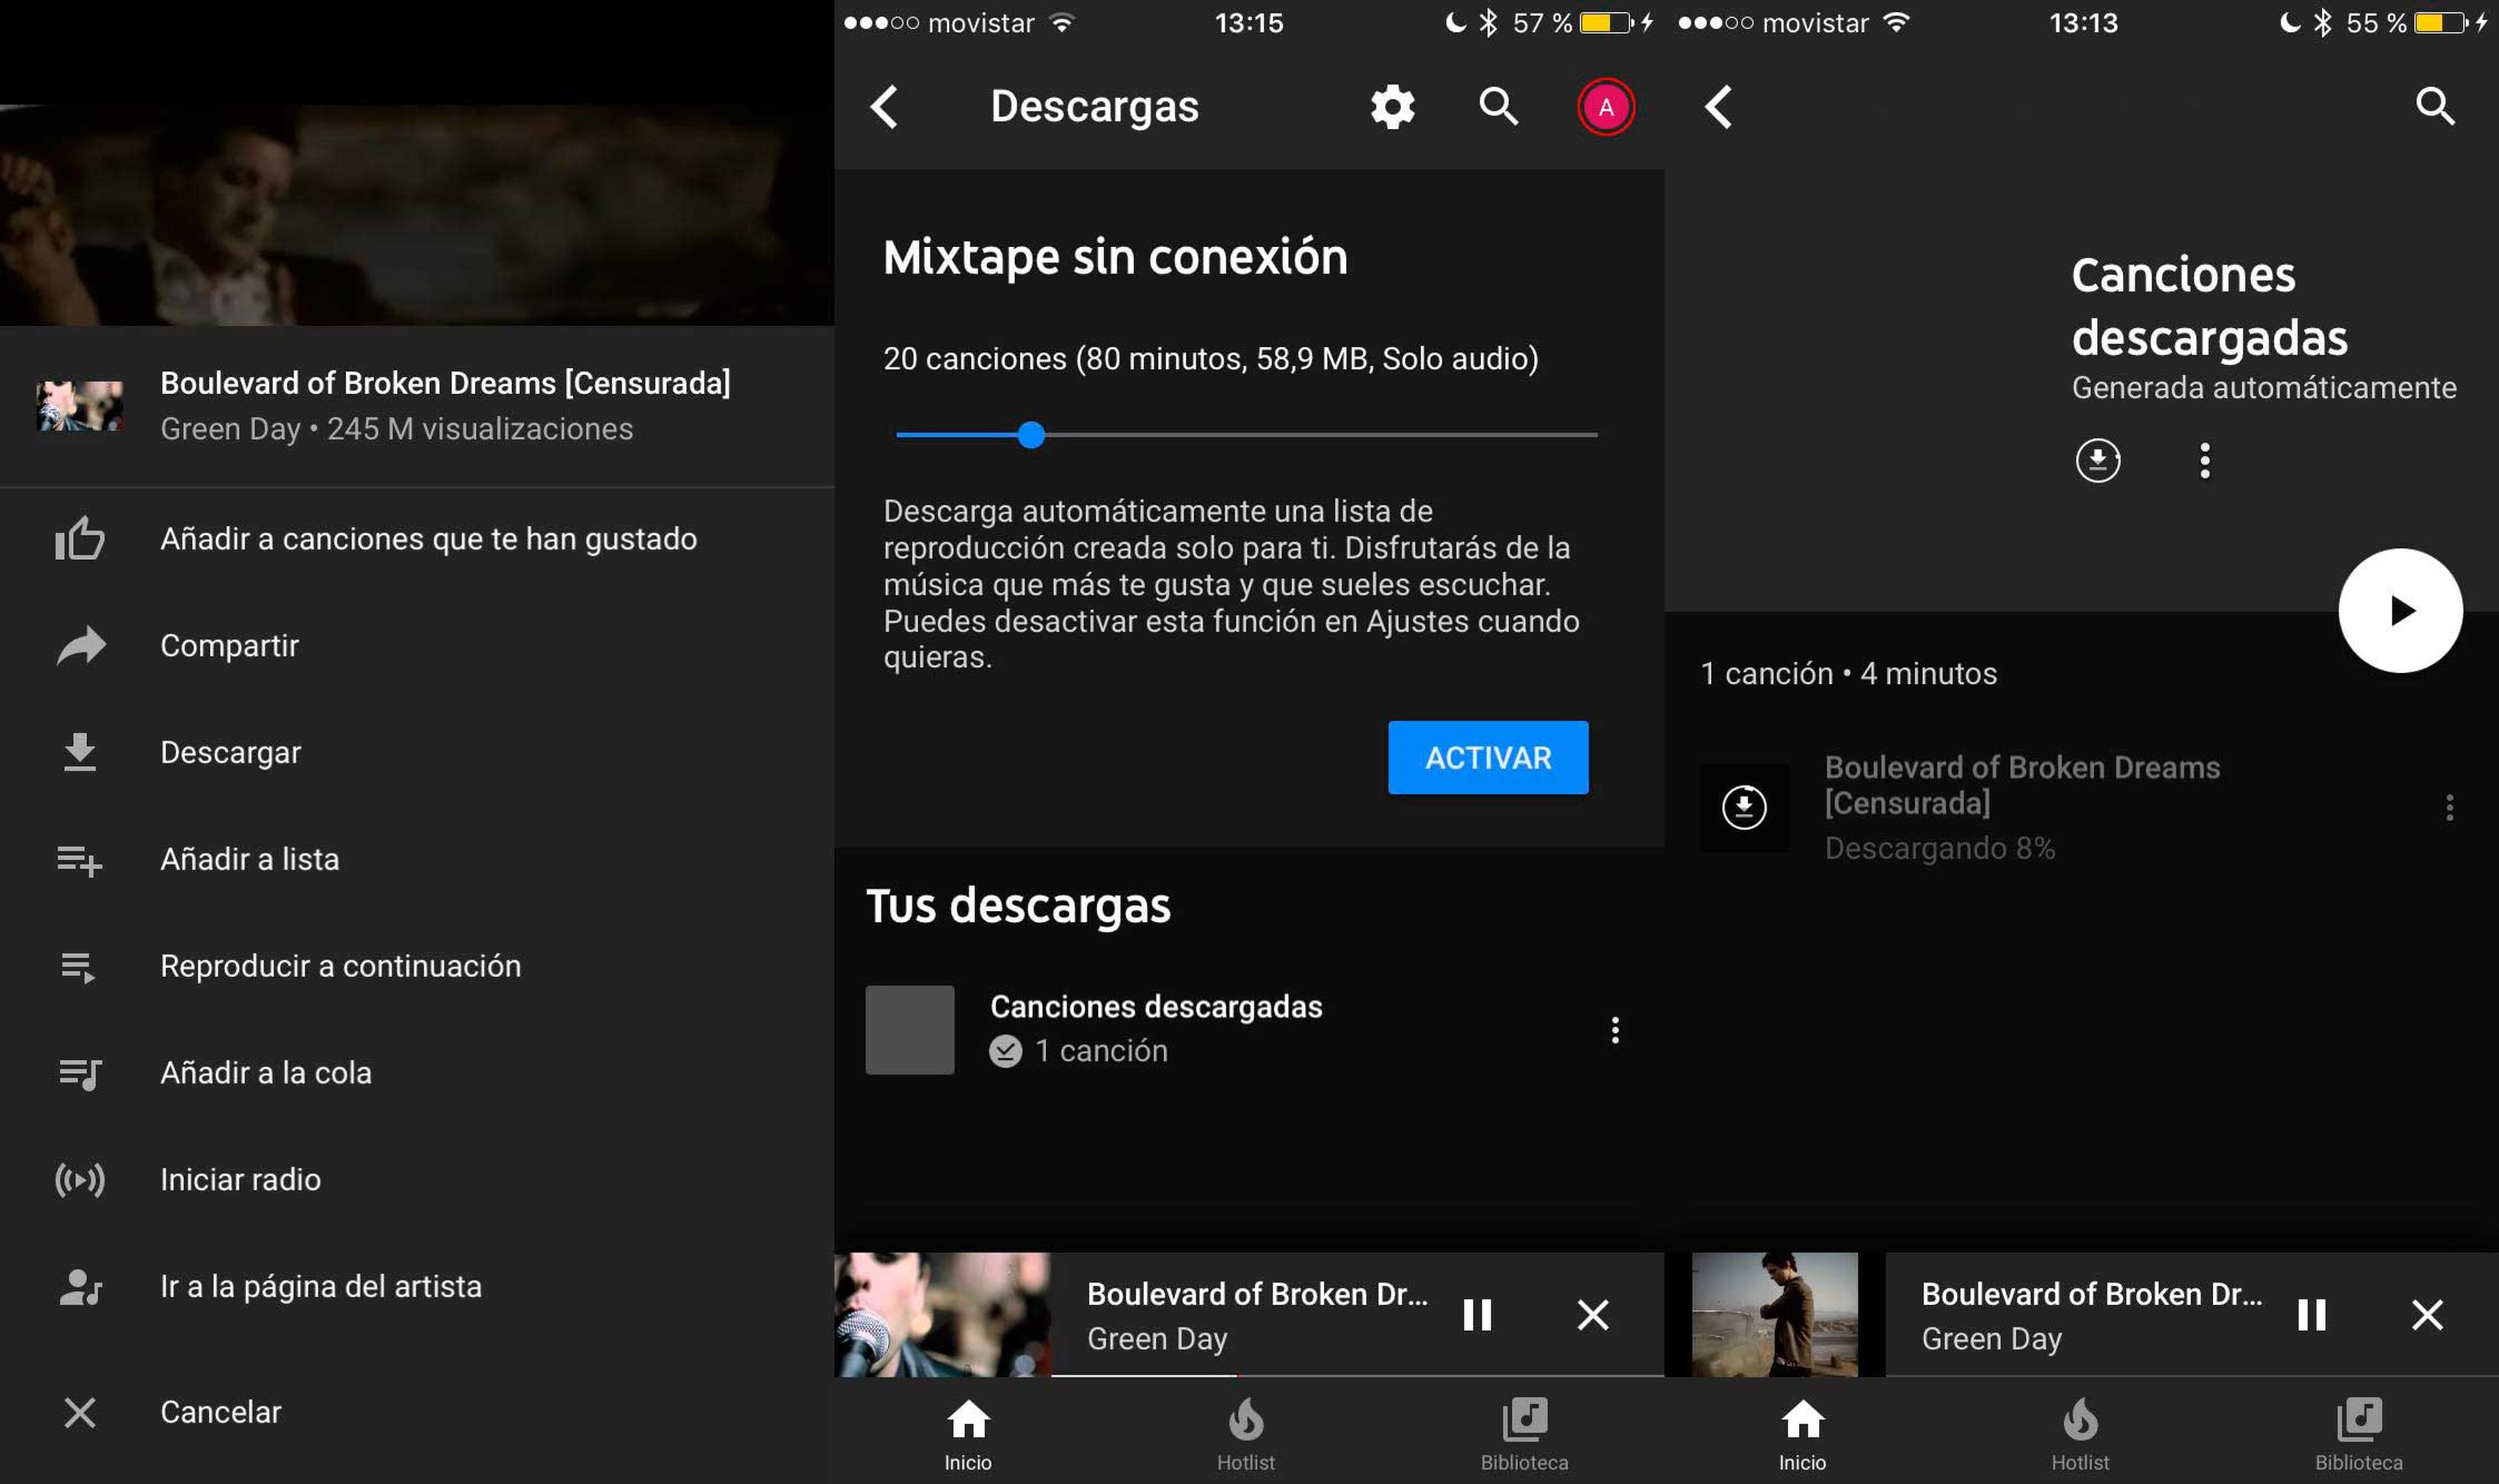Choose Descargar from the song menu

click(x=417, y=752)
